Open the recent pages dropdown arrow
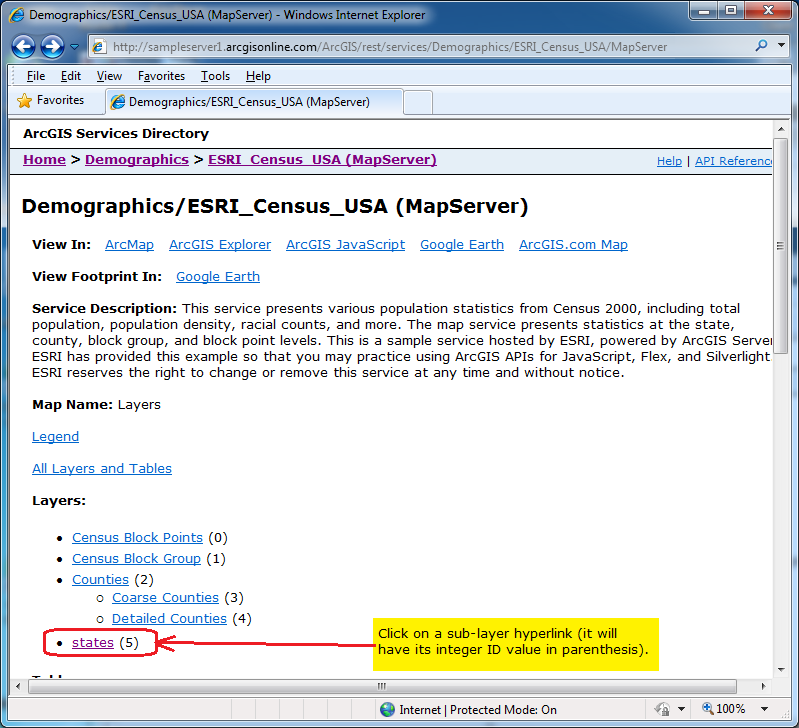The height and width of the screenshot is (728, 799). 74,47
